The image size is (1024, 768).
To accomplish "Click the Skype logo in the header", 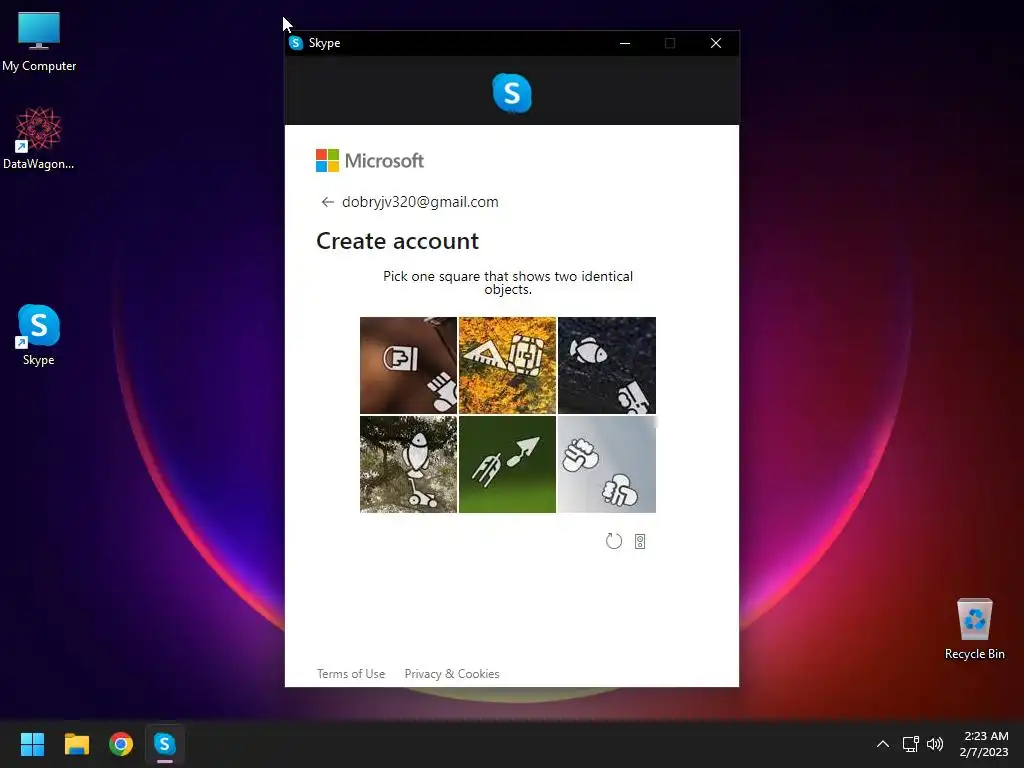I will [512, 93].
